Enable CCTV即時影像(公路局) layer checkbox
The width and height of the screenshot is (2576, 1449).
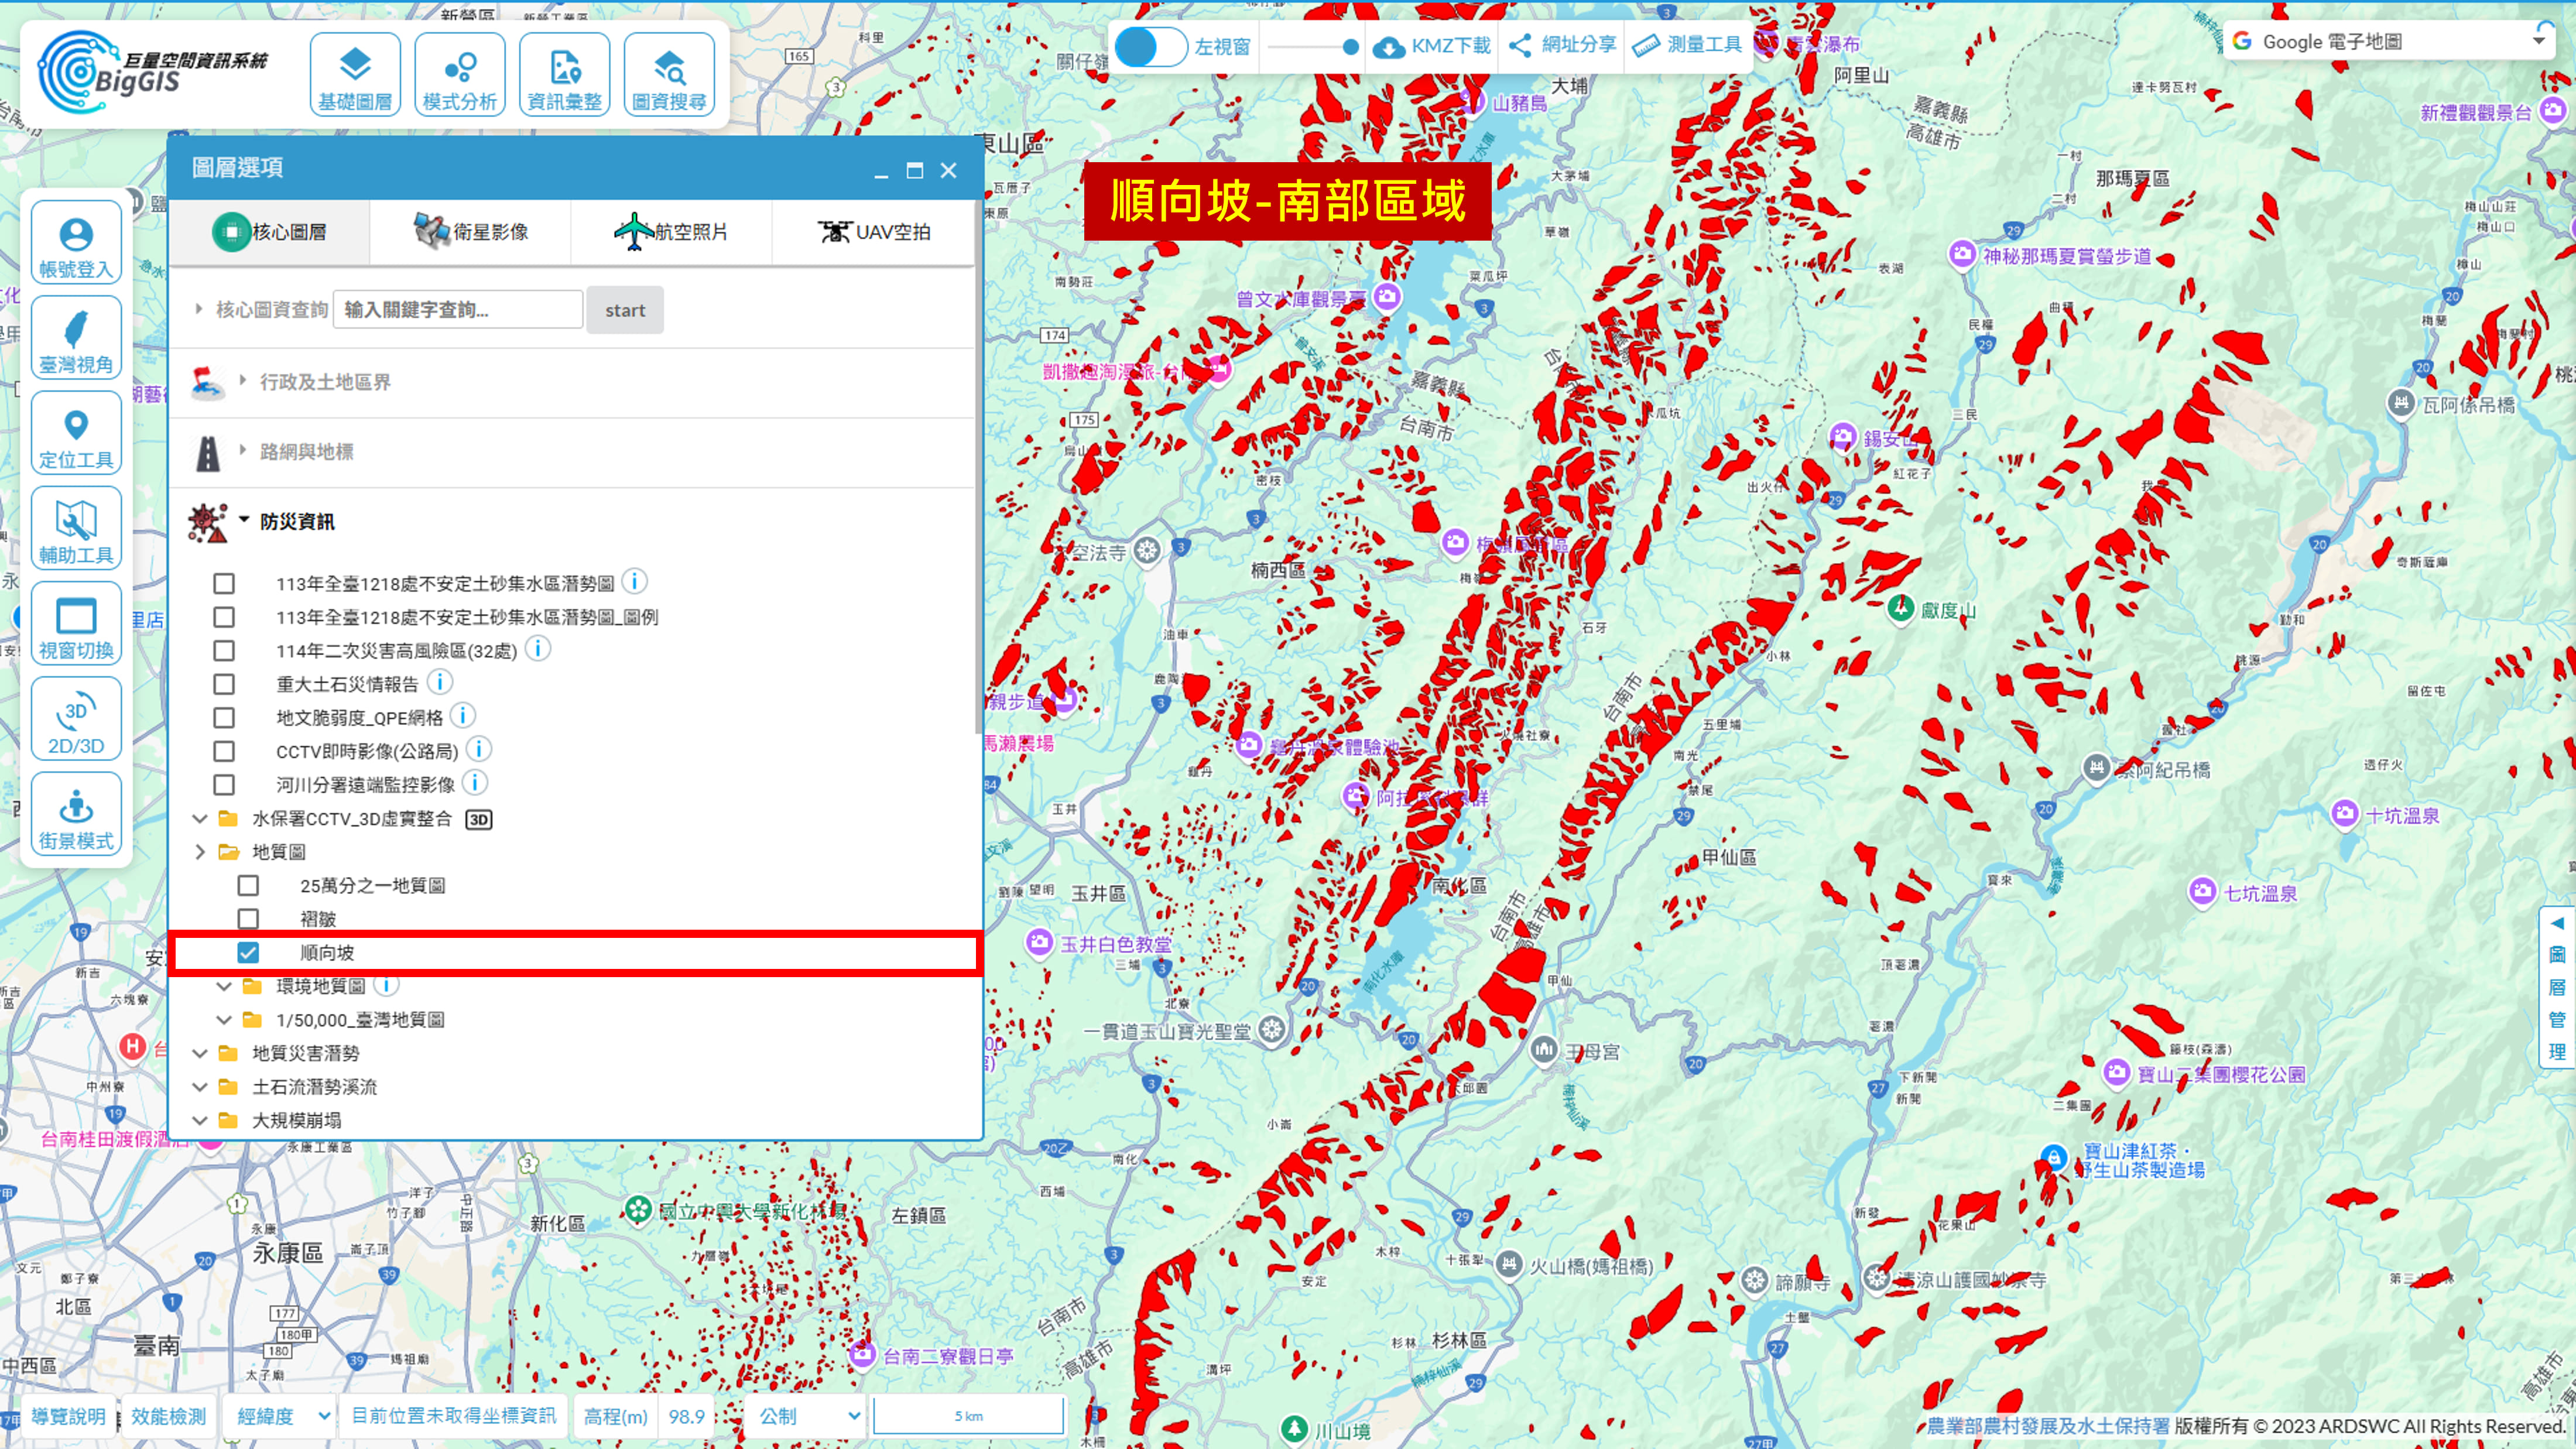[224, 752]
